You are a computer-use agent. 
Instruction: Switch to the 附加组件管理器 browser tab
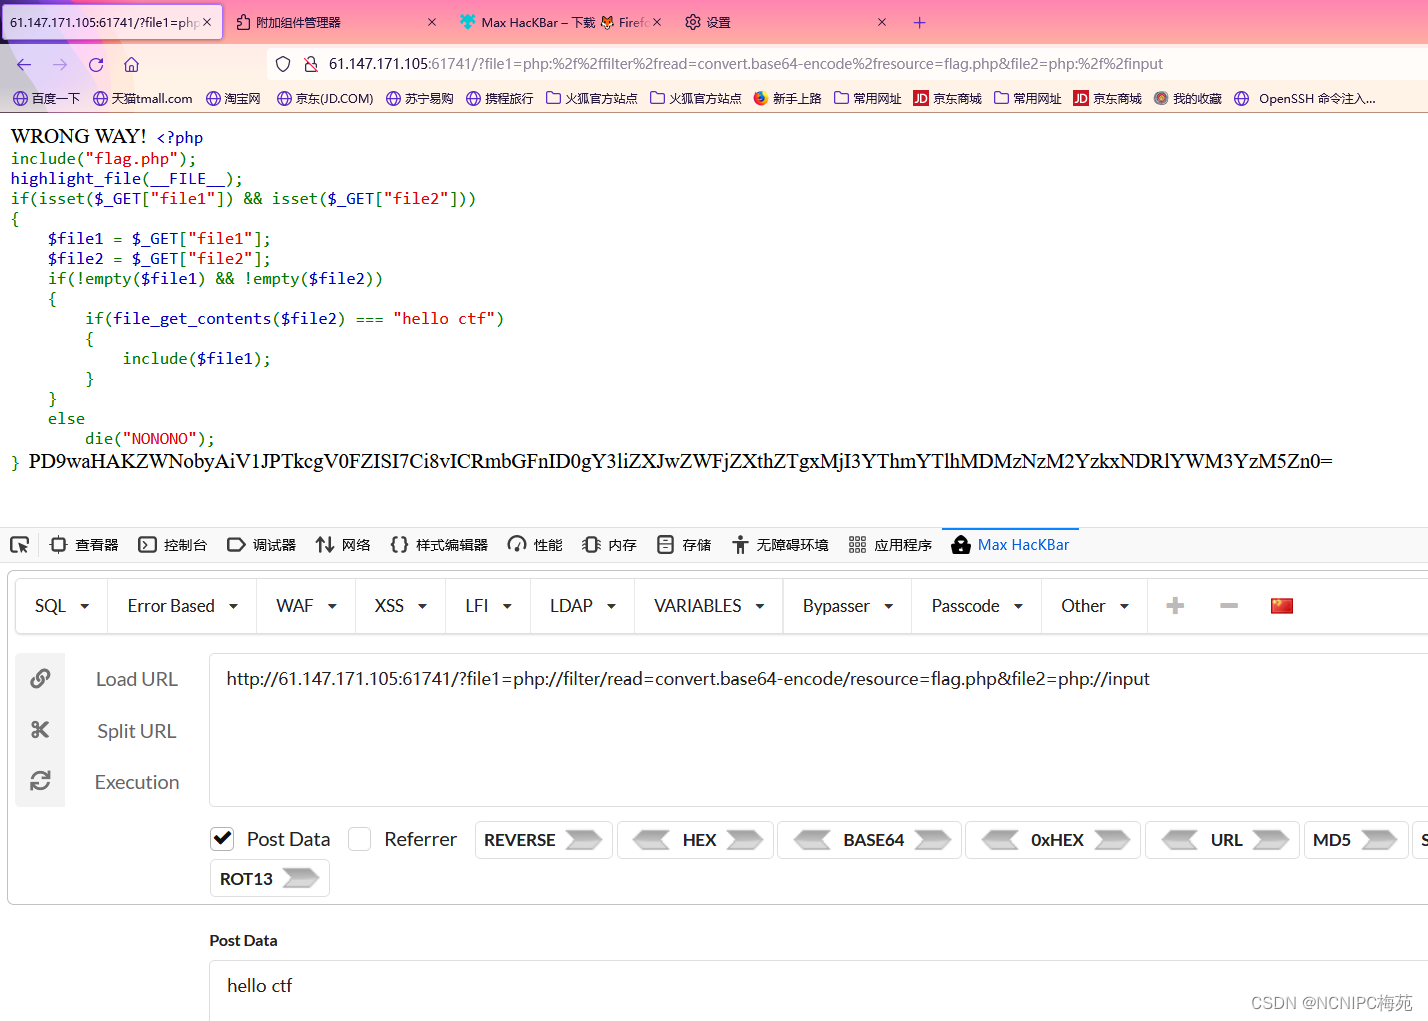[x=335, y=22]
